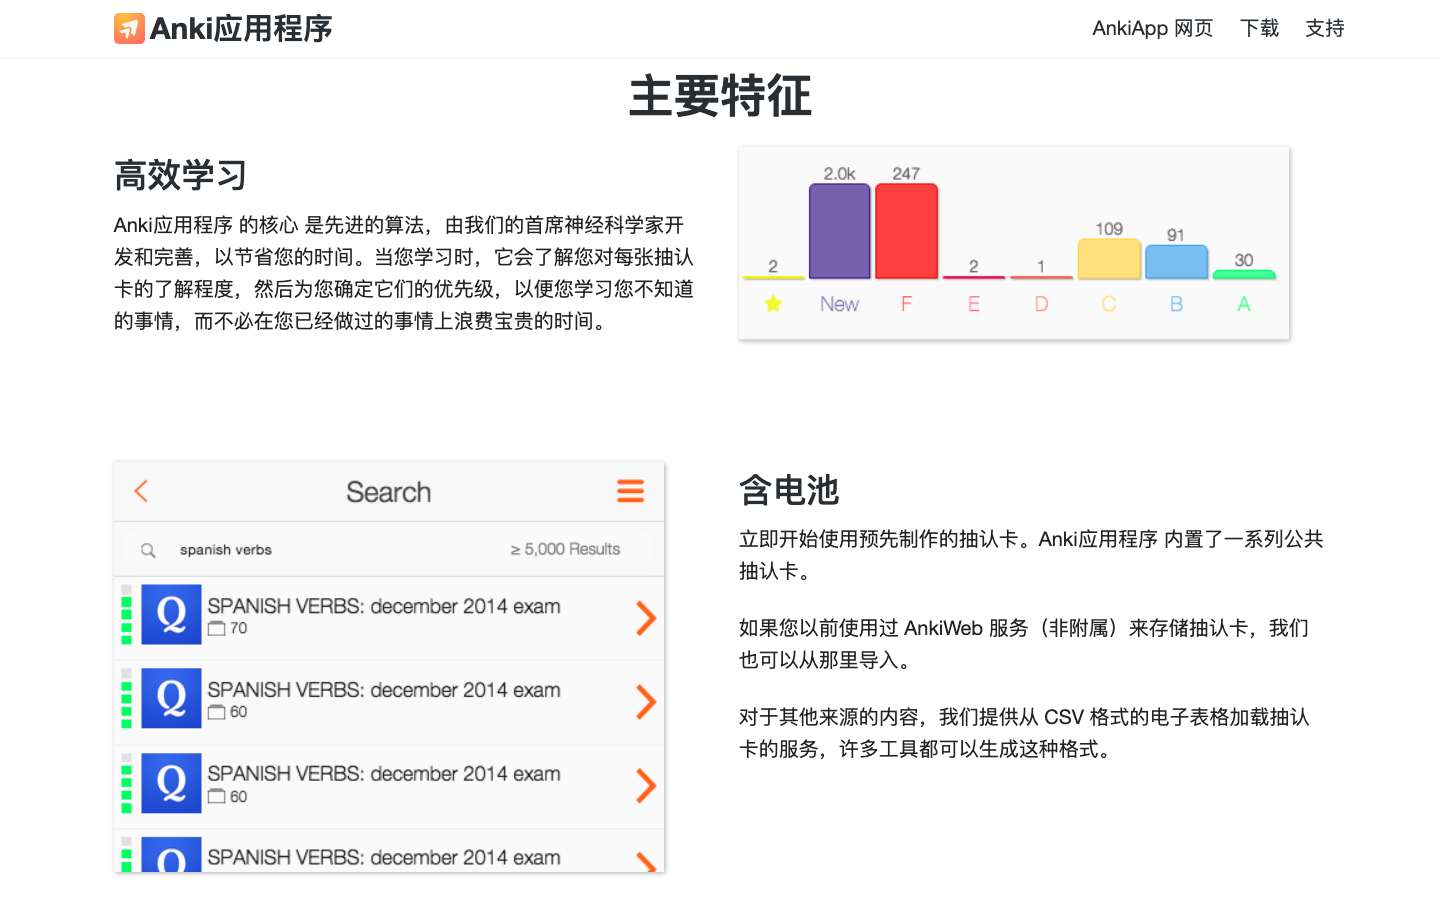The width and height of the screenshot is (1440, 900).
Task: Select the purple New bar in the chart
Action: (x=839, y=231)
